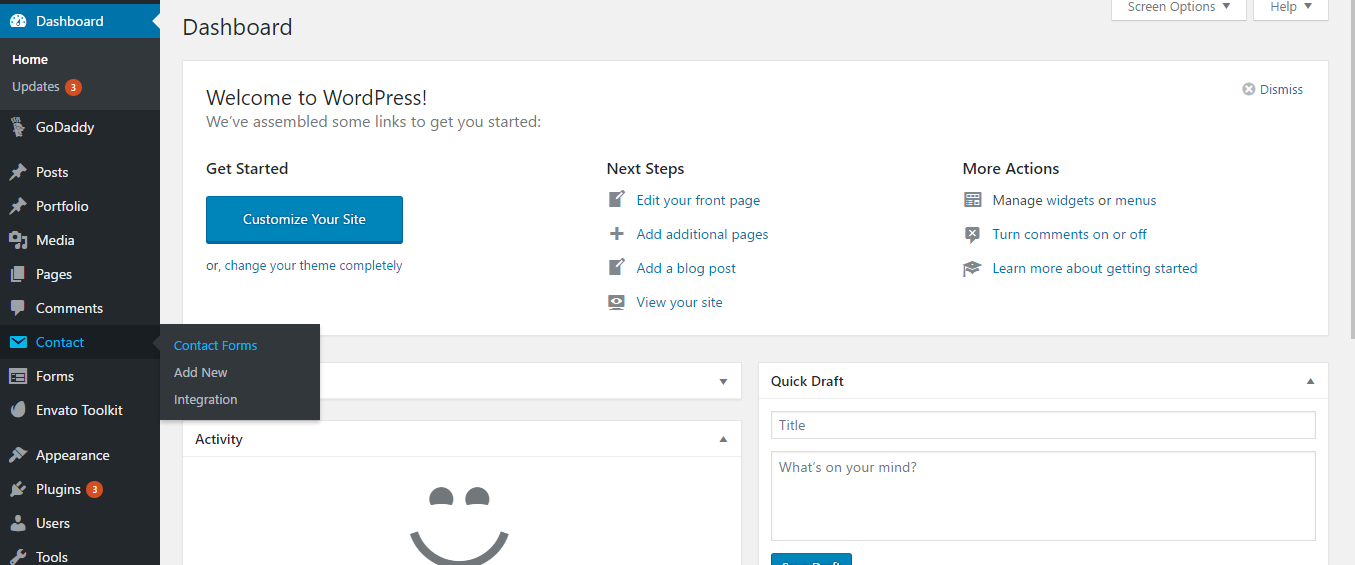1355x565 pixels.
Task: Click the Welcome to WordPress! heading
Action: pos(316,97)
